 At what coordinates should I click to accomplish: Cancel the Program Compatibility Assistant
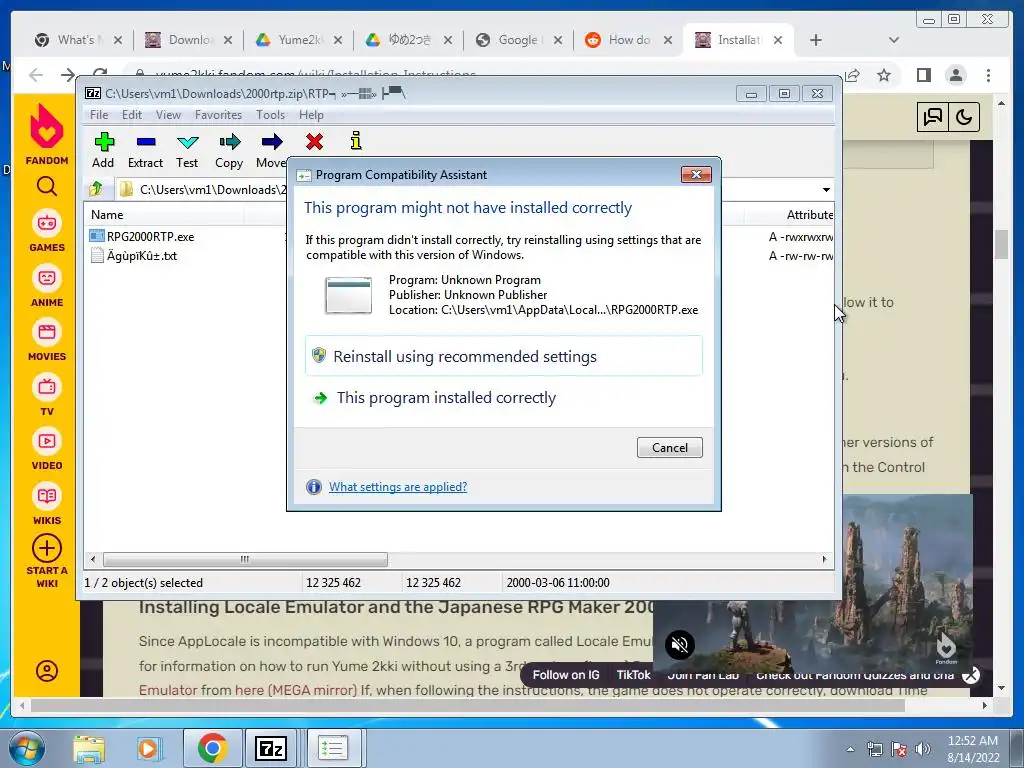pos(669,447)
